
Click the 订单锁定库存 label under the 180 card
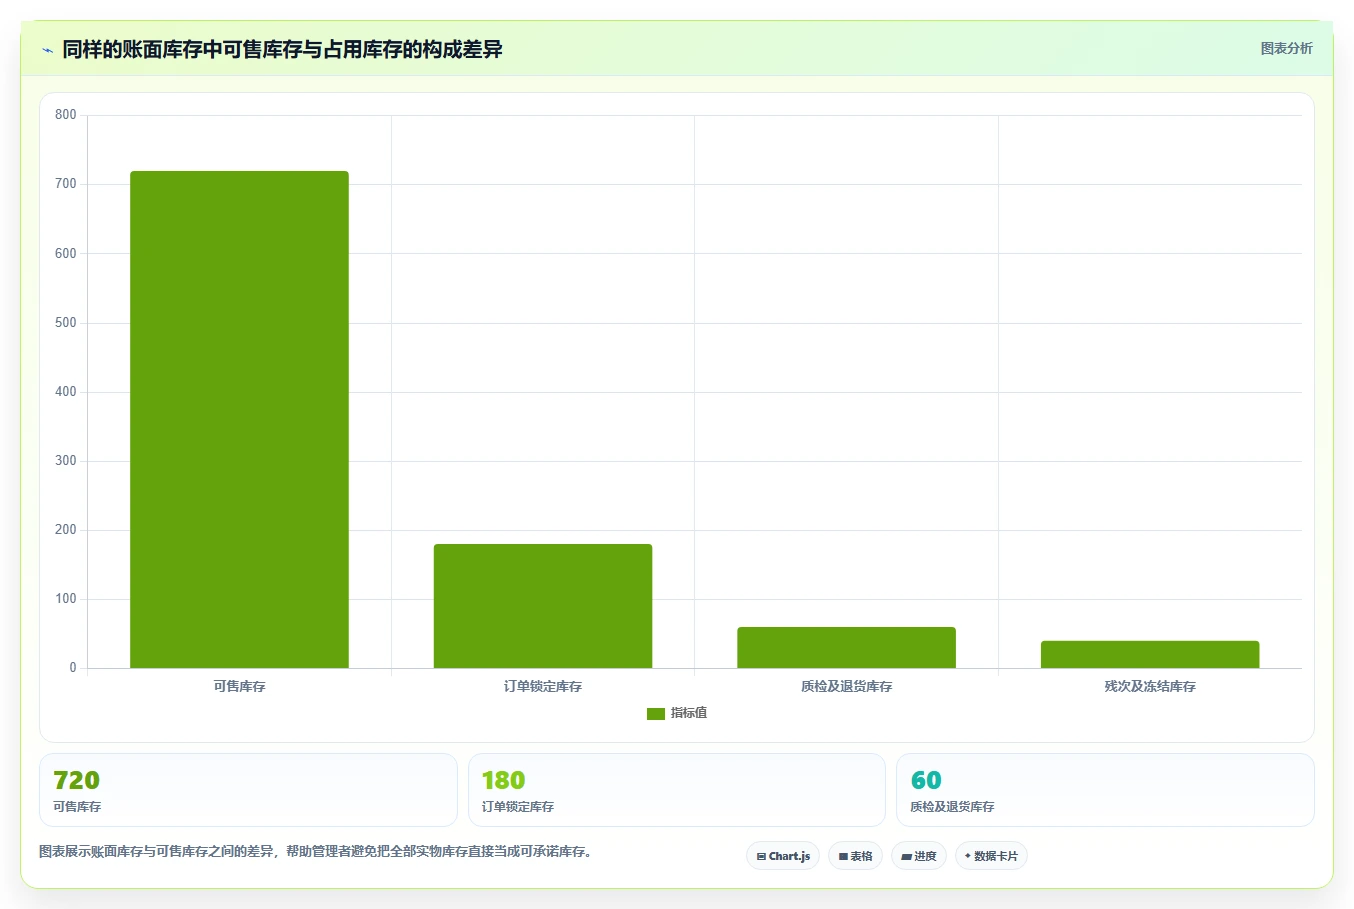(517, 807)
